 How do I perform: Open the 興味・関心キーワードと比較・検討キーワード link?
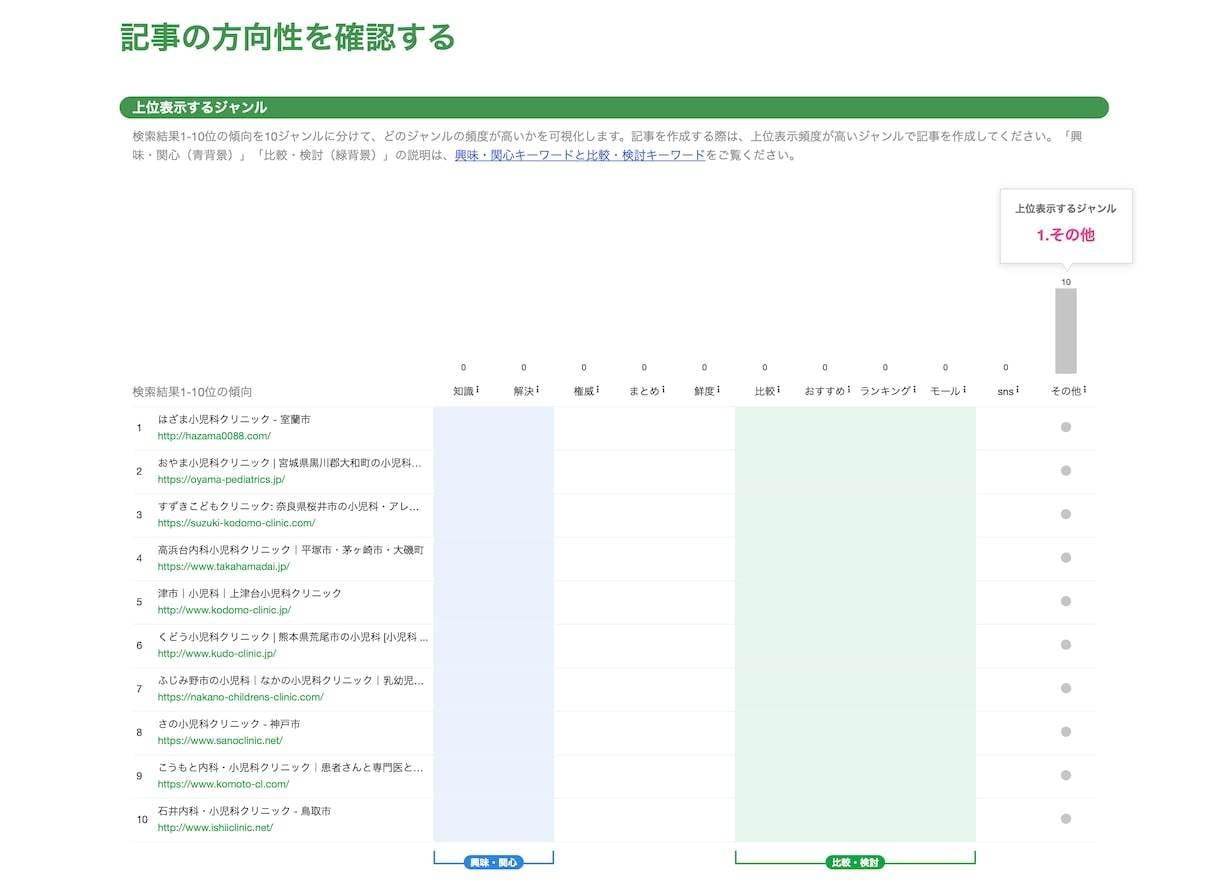pos(580,155)
